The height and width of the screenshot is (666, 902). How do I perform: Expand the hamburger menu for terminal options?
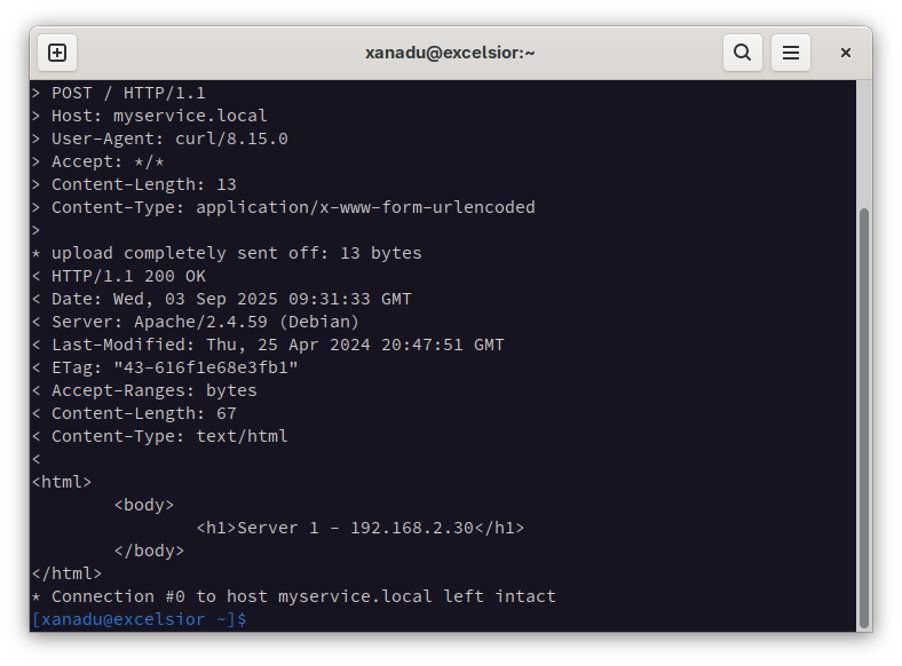[x=791, y=52]
